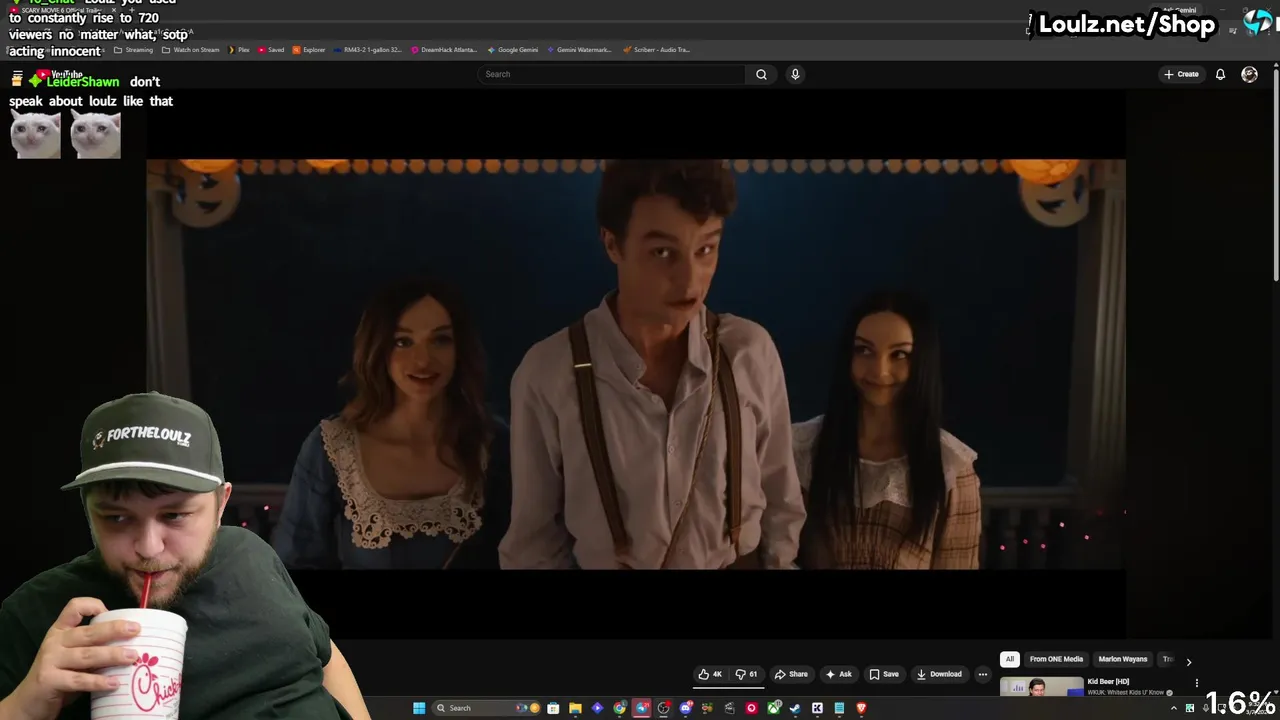The width and height of the screenshot is (1280, 720).
Task: Open the Brave browser from the taskbar
Action: click(861, 708)
